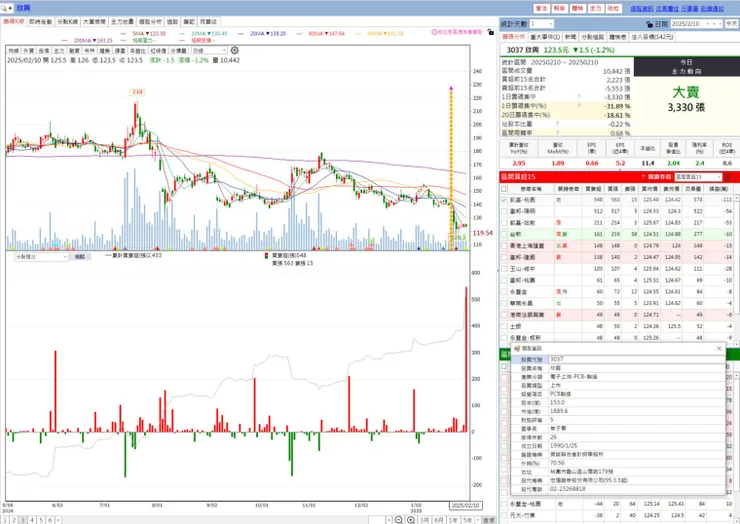This screenshot has width=740, height=524.
Task: Click the 交易量 column header
Action: 693,189
